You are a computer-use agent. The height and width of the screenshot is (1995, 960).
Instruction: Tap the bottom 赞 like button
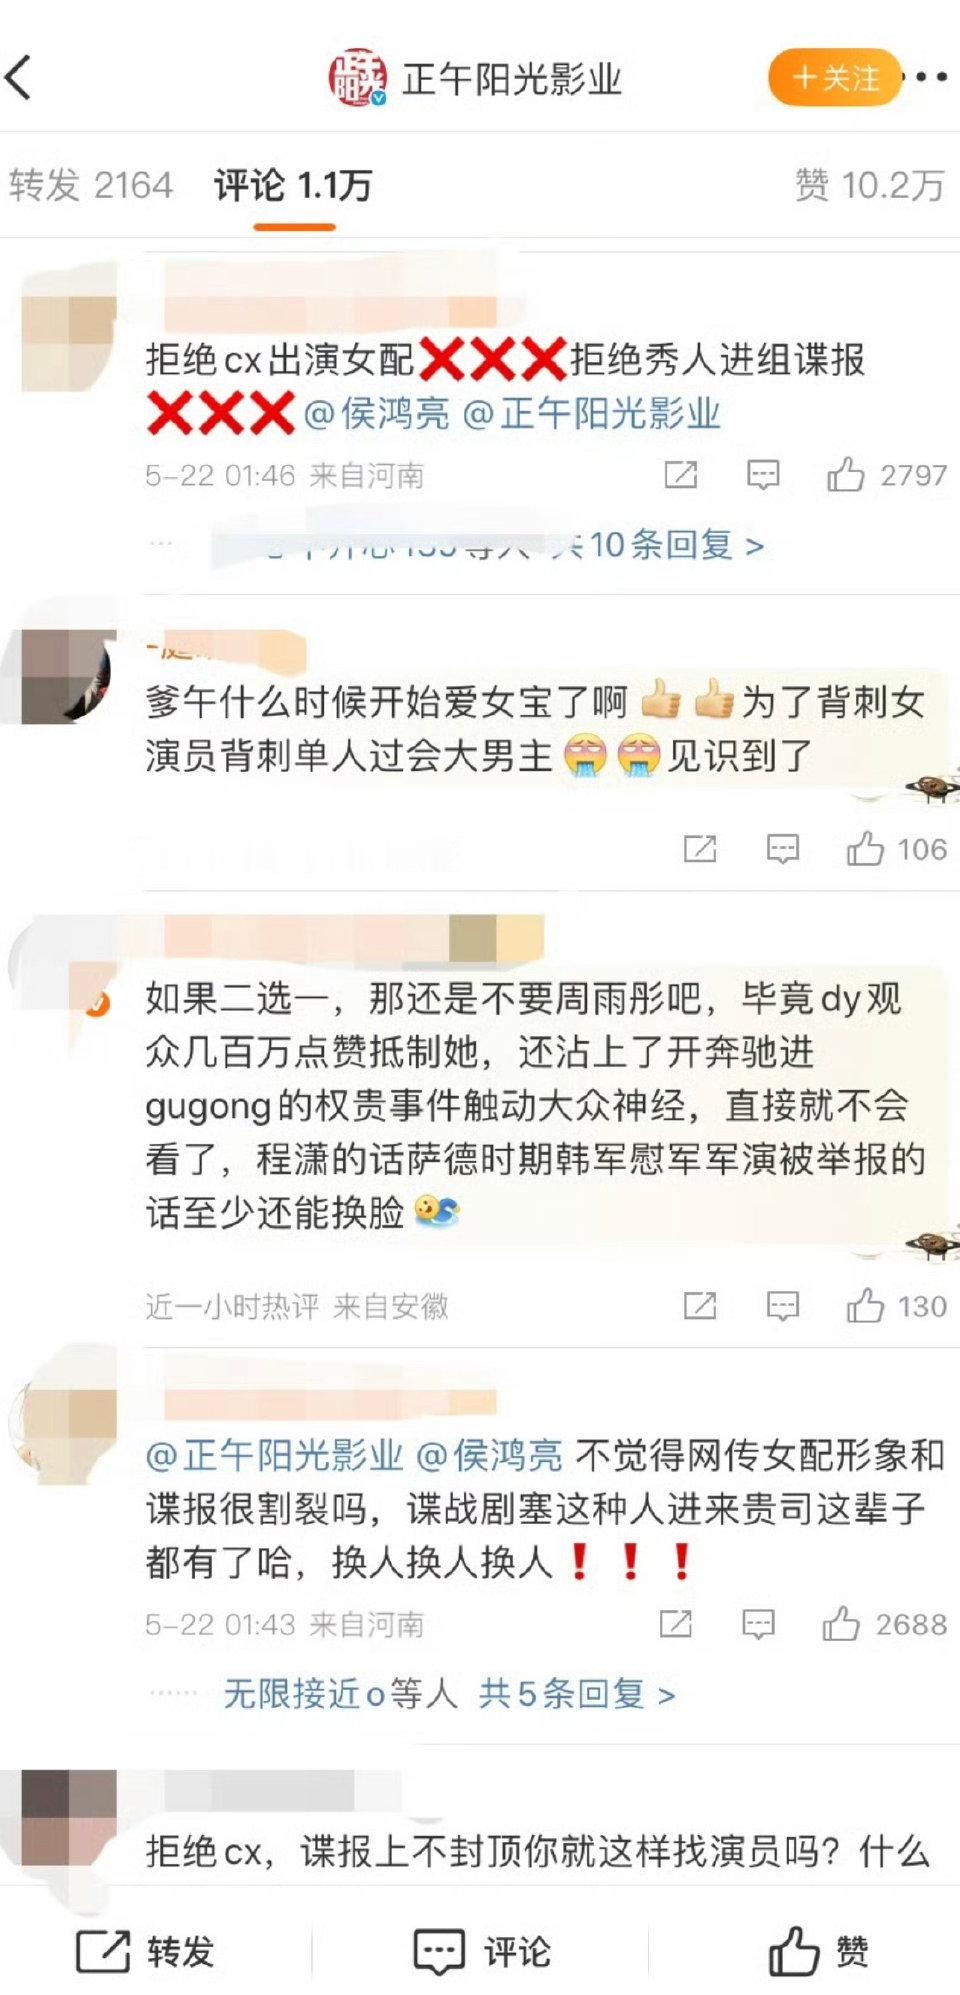point(819,1951)
